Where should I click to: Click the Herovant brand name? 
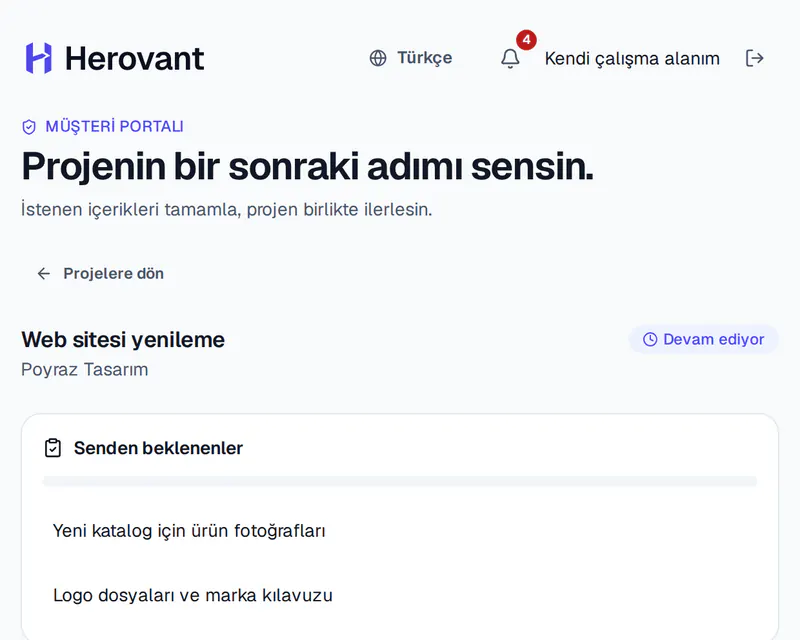[x=135, y=58]
